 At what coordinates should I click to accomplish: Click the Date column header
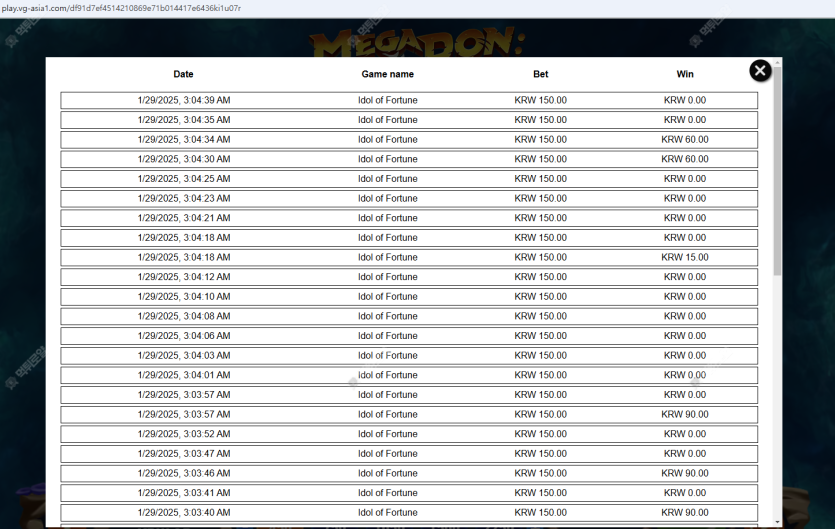tap(183, 74)
